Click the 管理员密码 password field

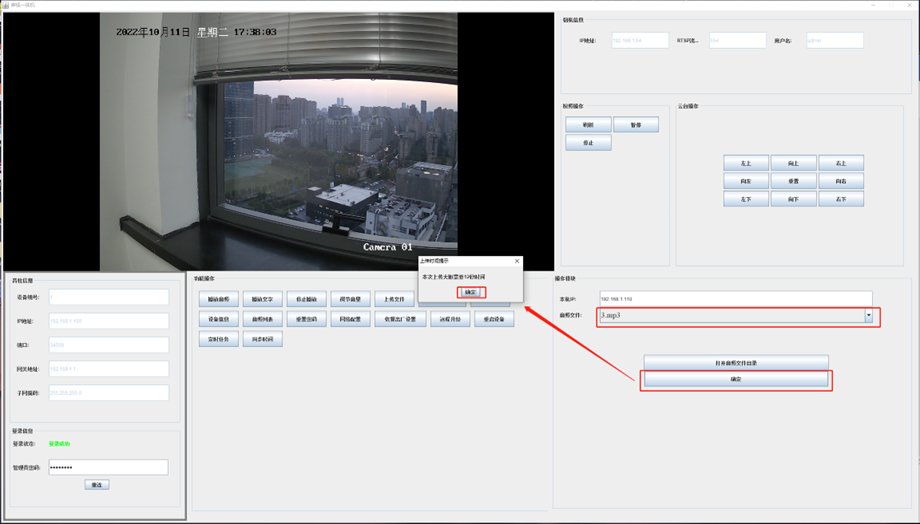(x=108, y=467)
